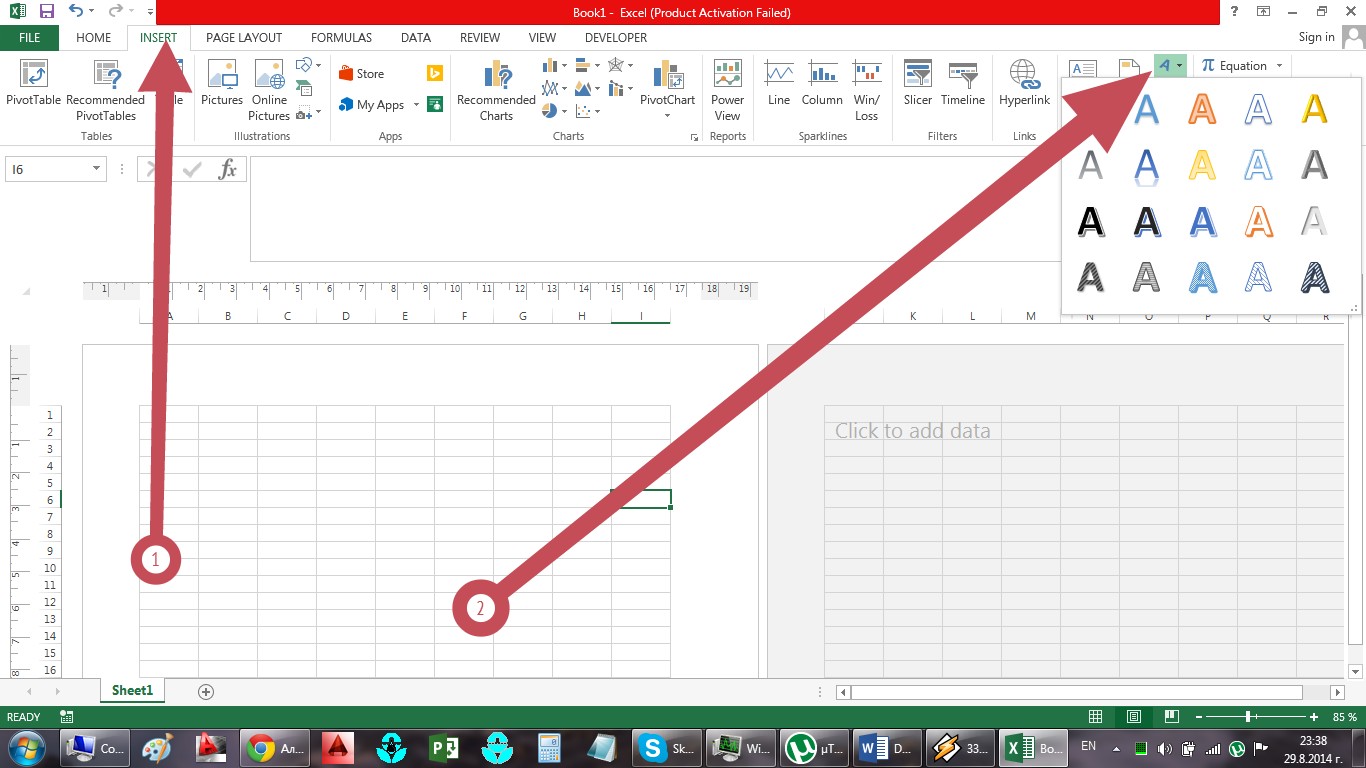Switch to the HOME tab

94,38
